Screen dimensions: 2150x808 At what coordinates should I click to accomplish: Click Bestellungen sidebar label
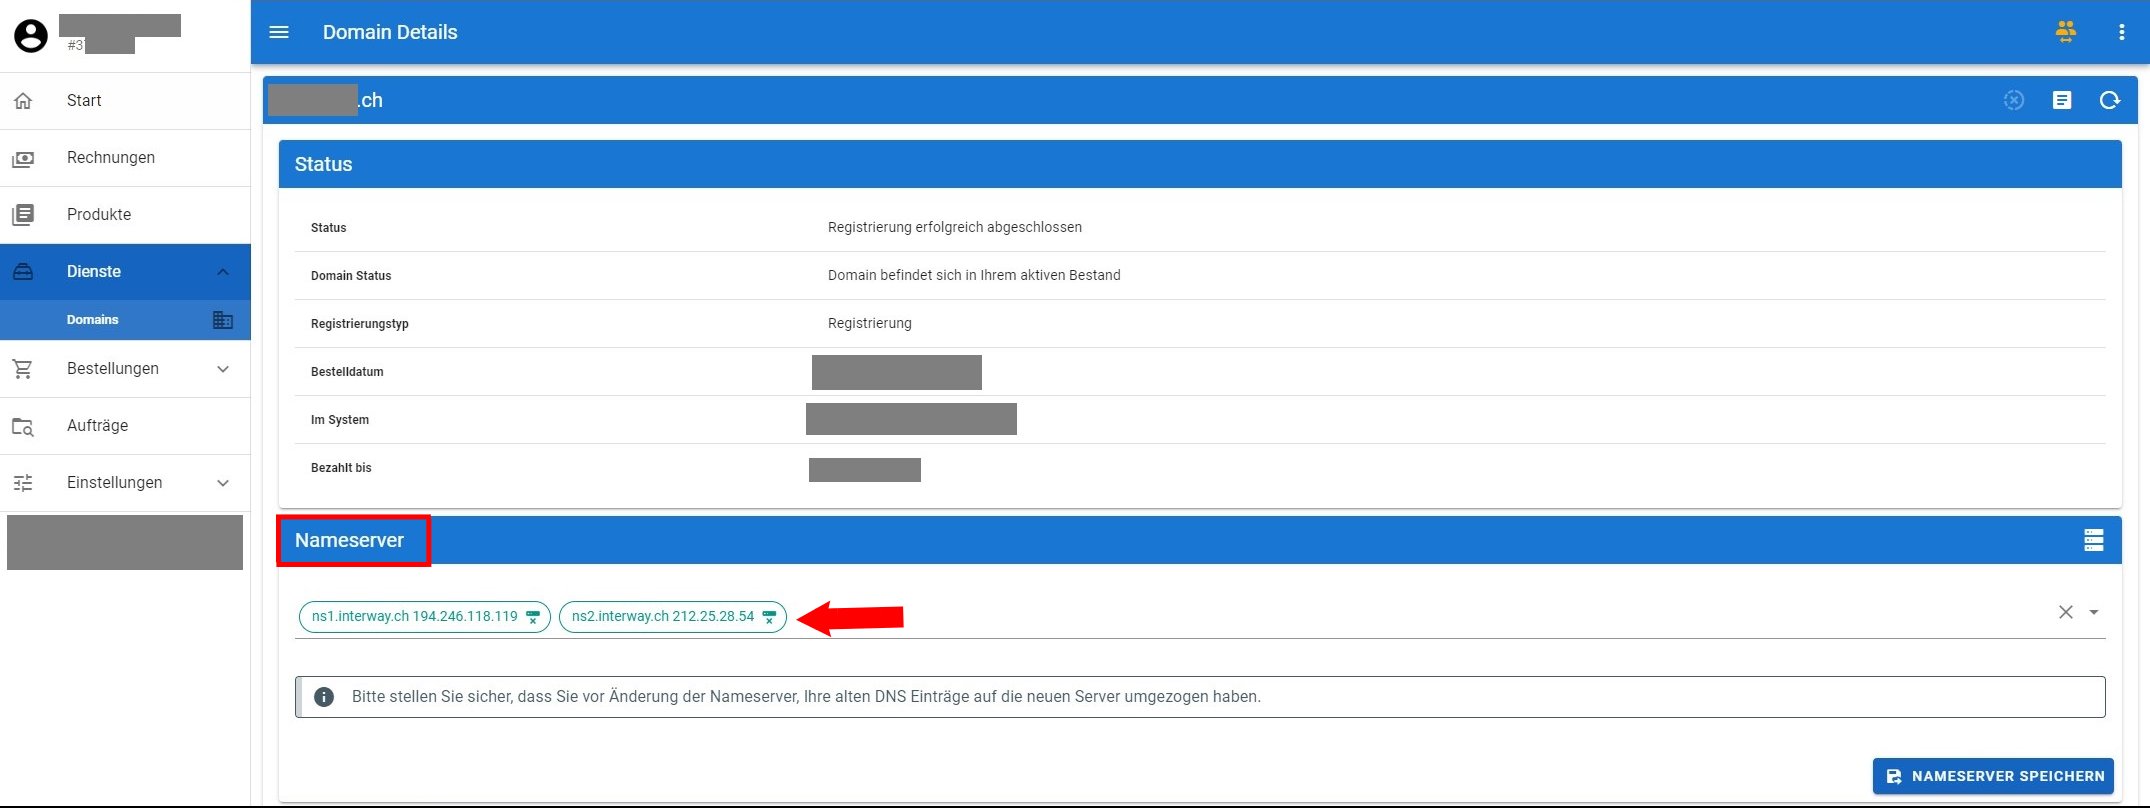click(x=113, y=369)
